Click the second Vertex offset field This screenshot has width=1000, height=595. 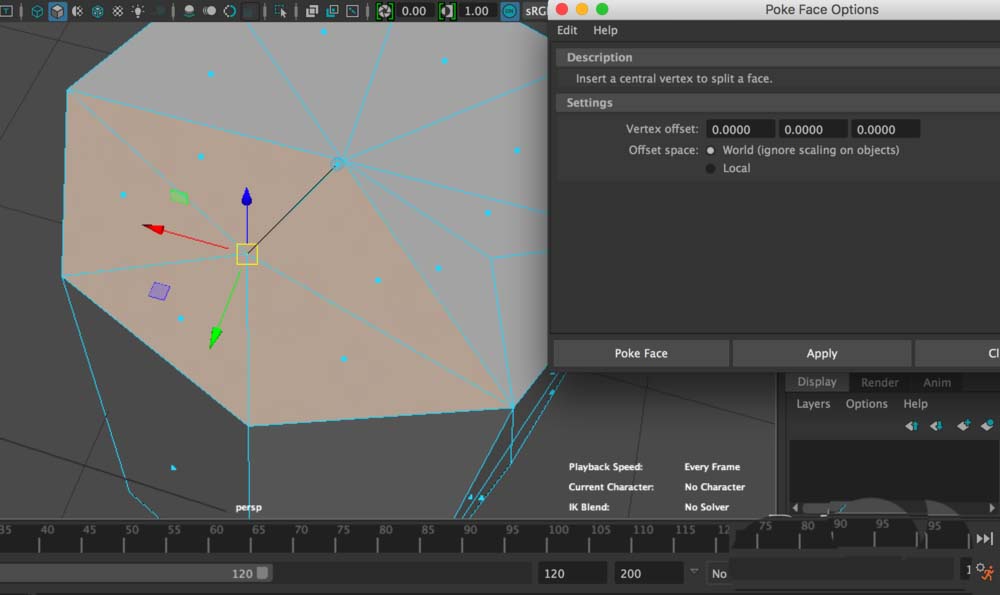pos(812,129)
